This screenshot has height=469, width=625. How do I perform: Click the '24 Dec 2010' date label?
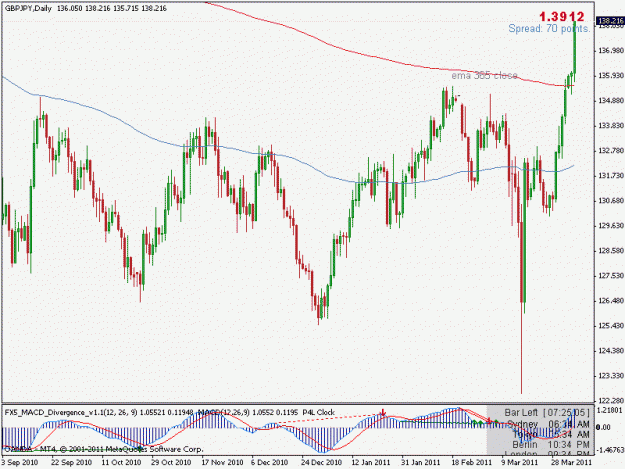(321, 463)
